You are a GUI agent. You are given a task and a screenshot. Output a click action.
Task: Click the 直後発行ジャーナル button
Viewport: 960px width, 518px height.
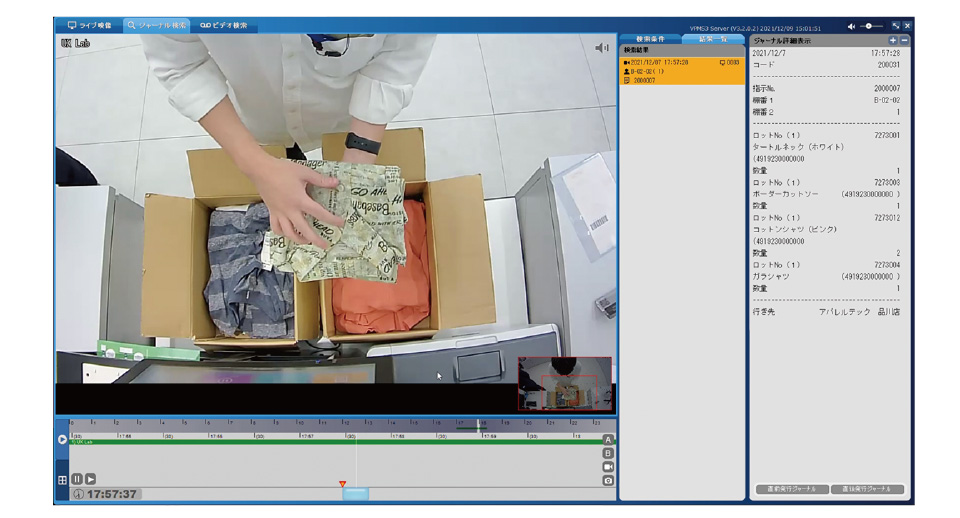(x=867, y=489)
